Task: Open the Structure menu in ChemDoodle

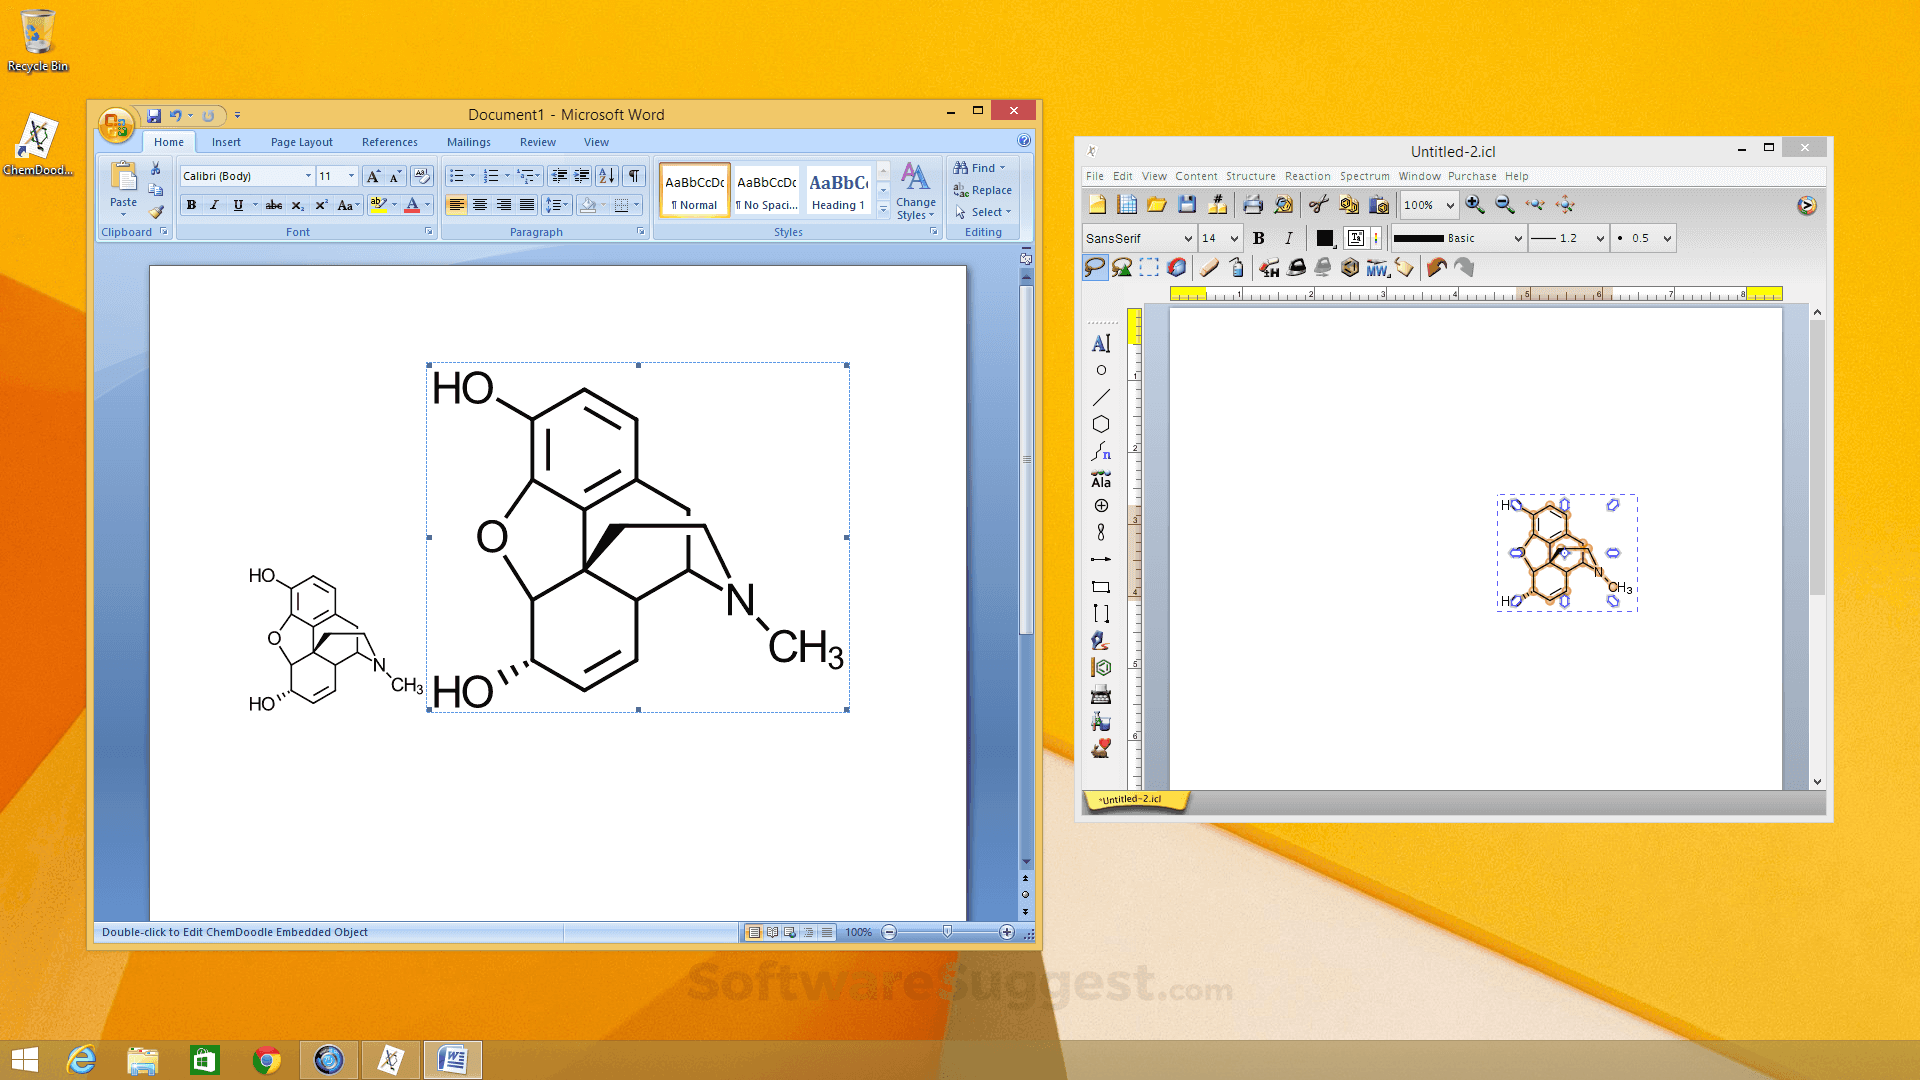Action: point(1251,176)
